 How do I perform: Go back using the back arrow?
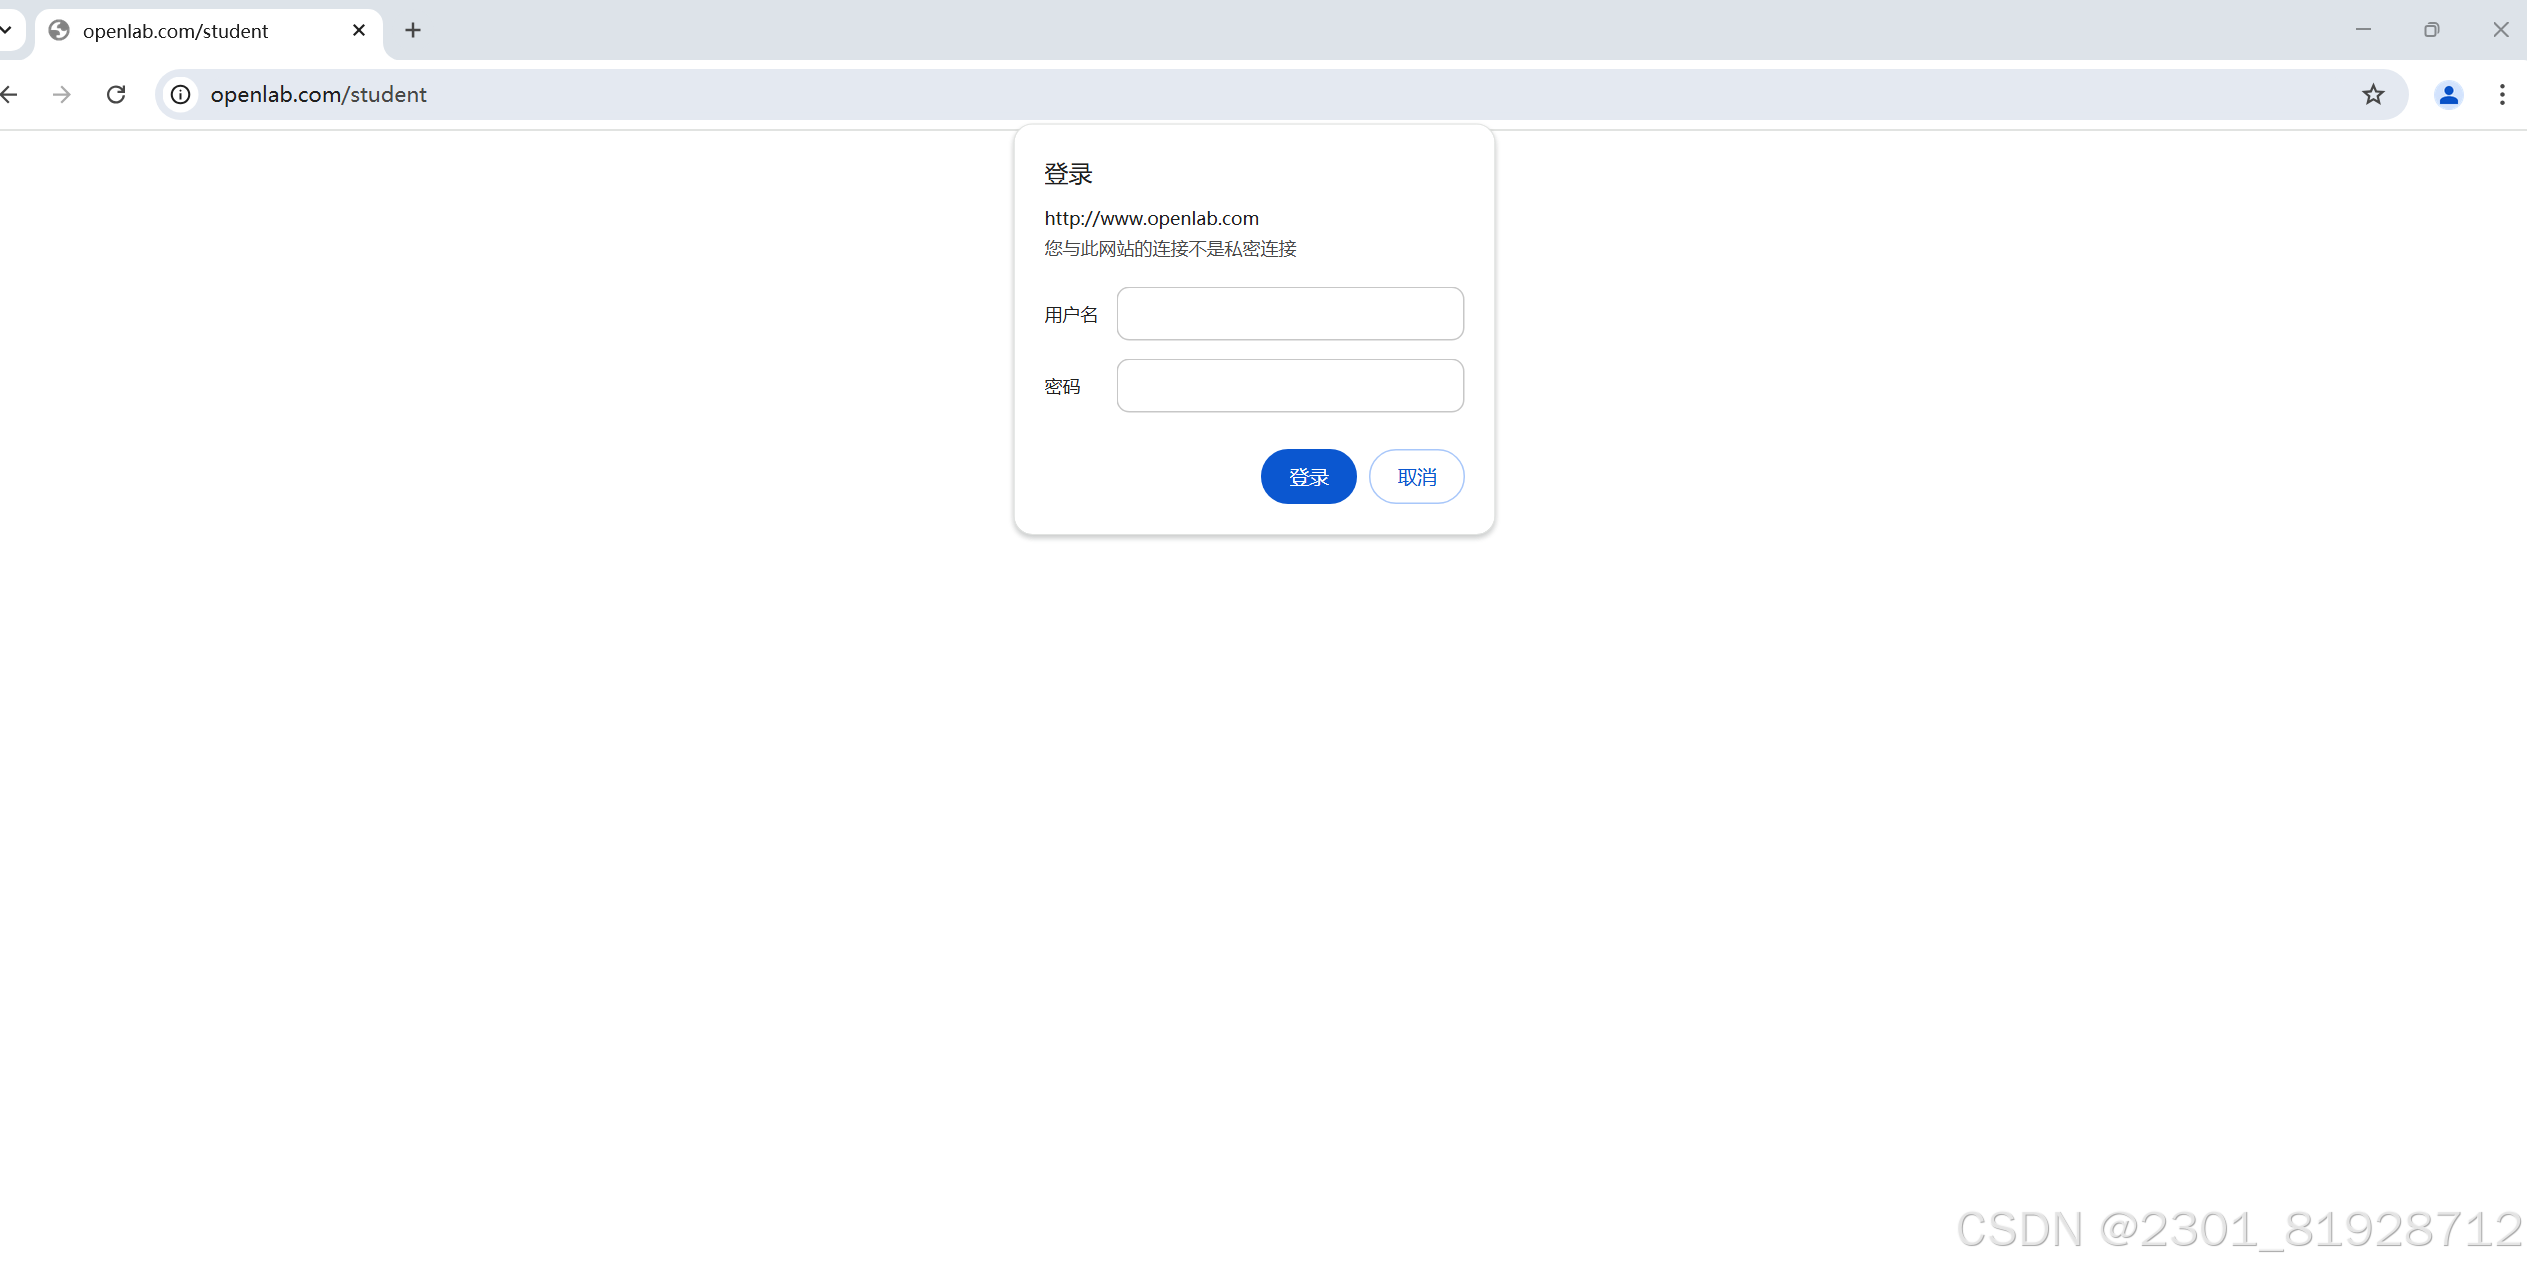[10, 94]
